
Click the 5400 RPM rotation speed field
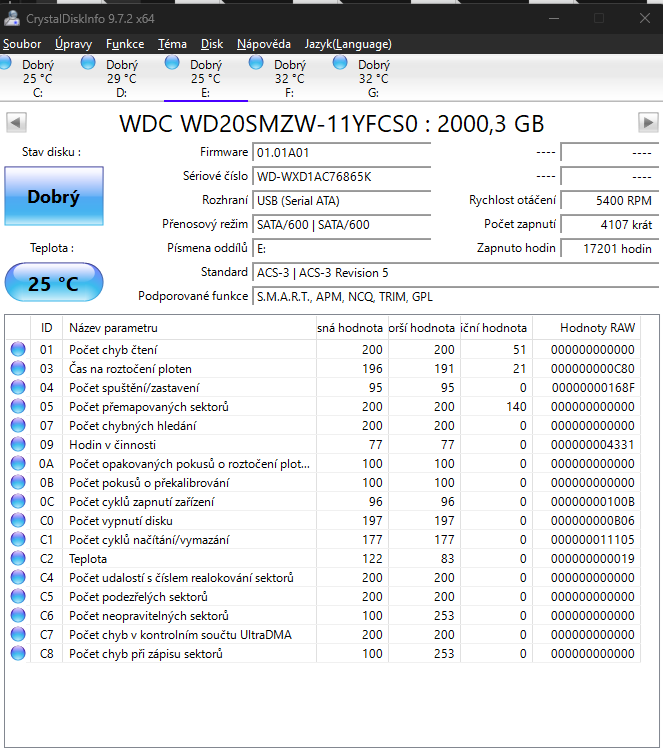point(609,200)
